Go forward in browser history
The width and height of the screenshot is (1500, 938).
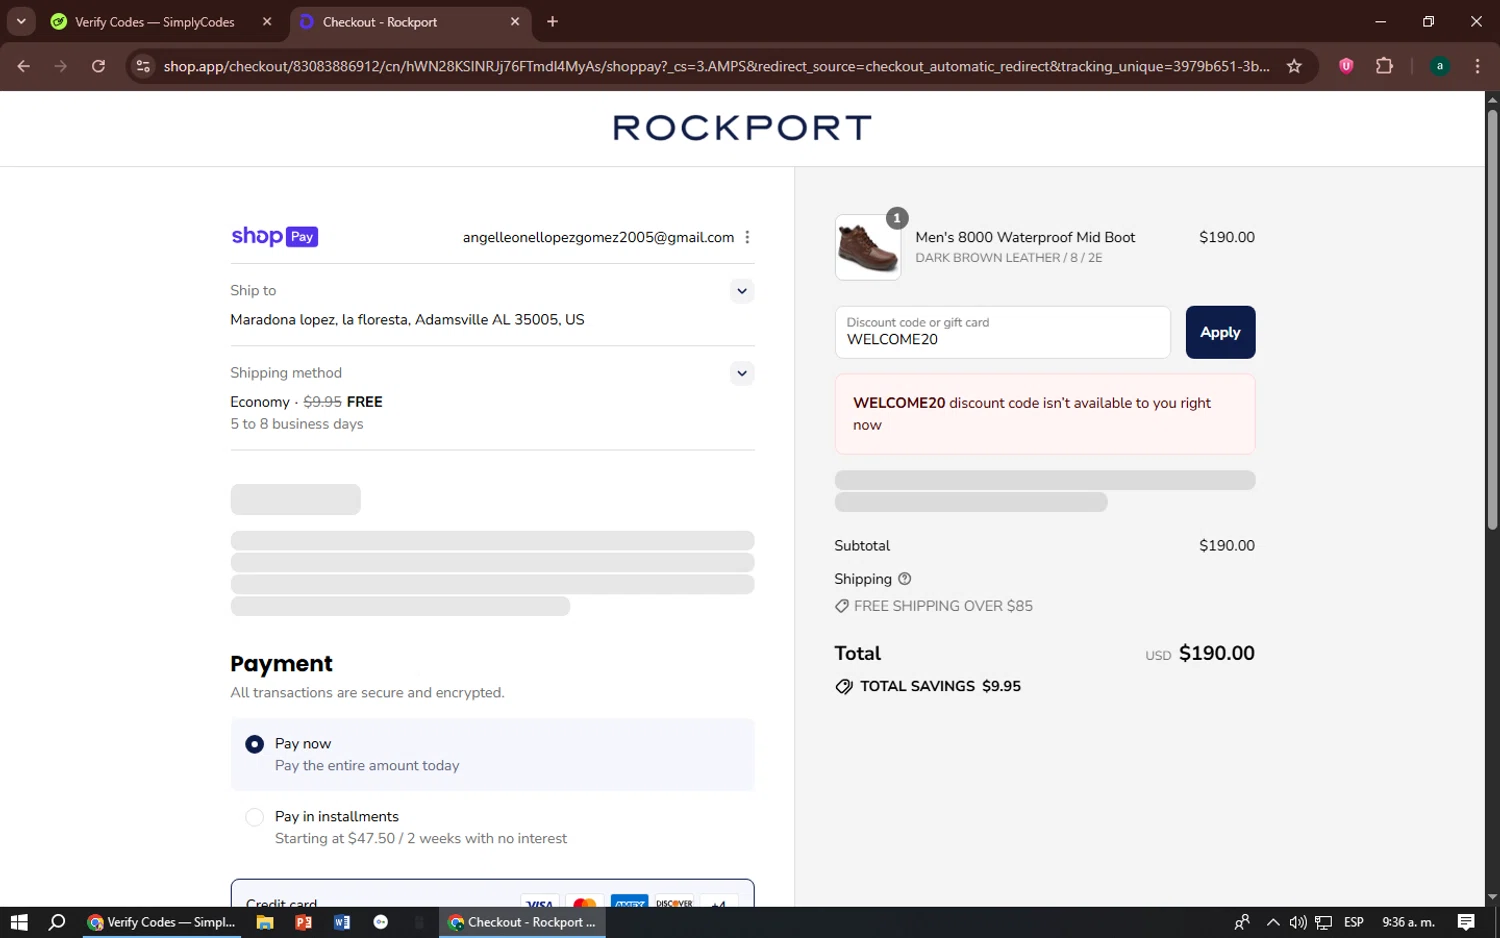click(x=61, y=66)
